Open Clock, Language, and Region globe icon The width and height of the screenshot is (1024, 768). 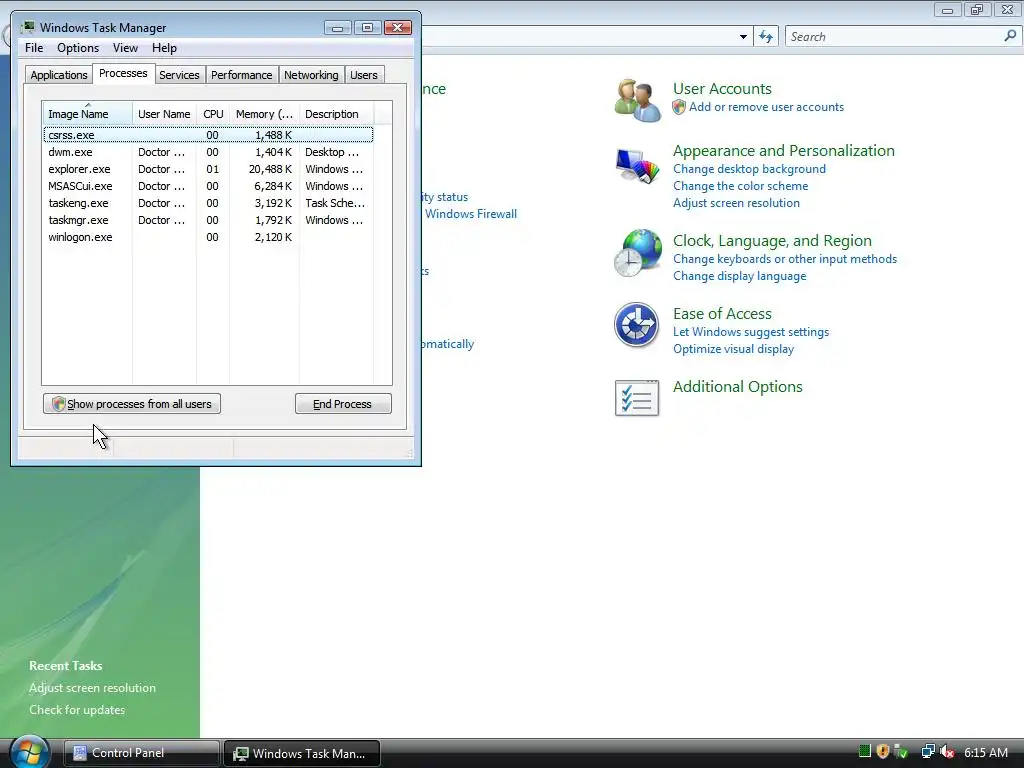[x=637, y=253]
